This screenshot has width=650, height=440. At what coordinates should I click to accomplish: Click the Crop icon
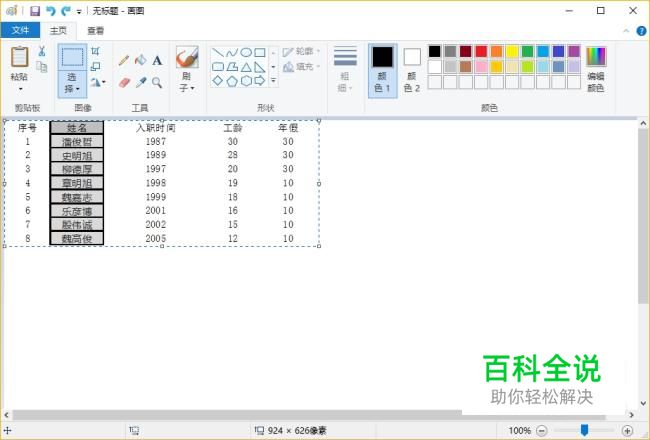coord(95,51)
